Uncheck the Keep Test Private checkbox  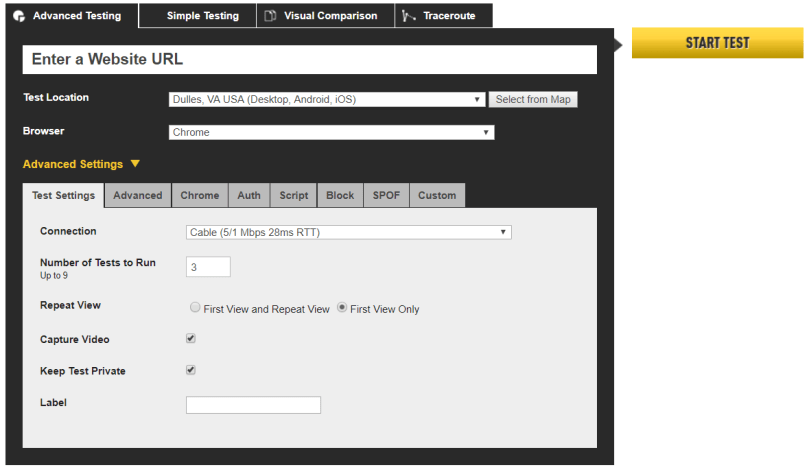(x=191, y=370)
